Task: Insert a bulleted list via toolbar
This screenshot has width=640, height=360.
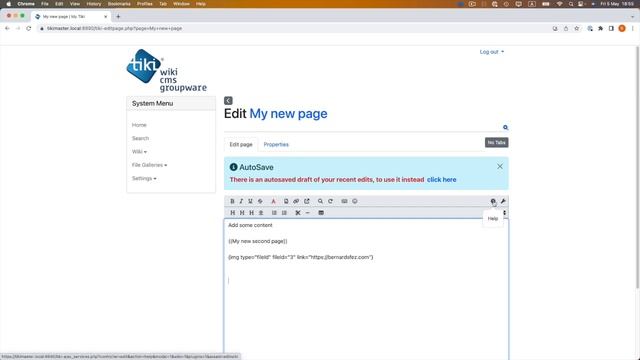Action: pyautogui.click(x=274, y=213)
